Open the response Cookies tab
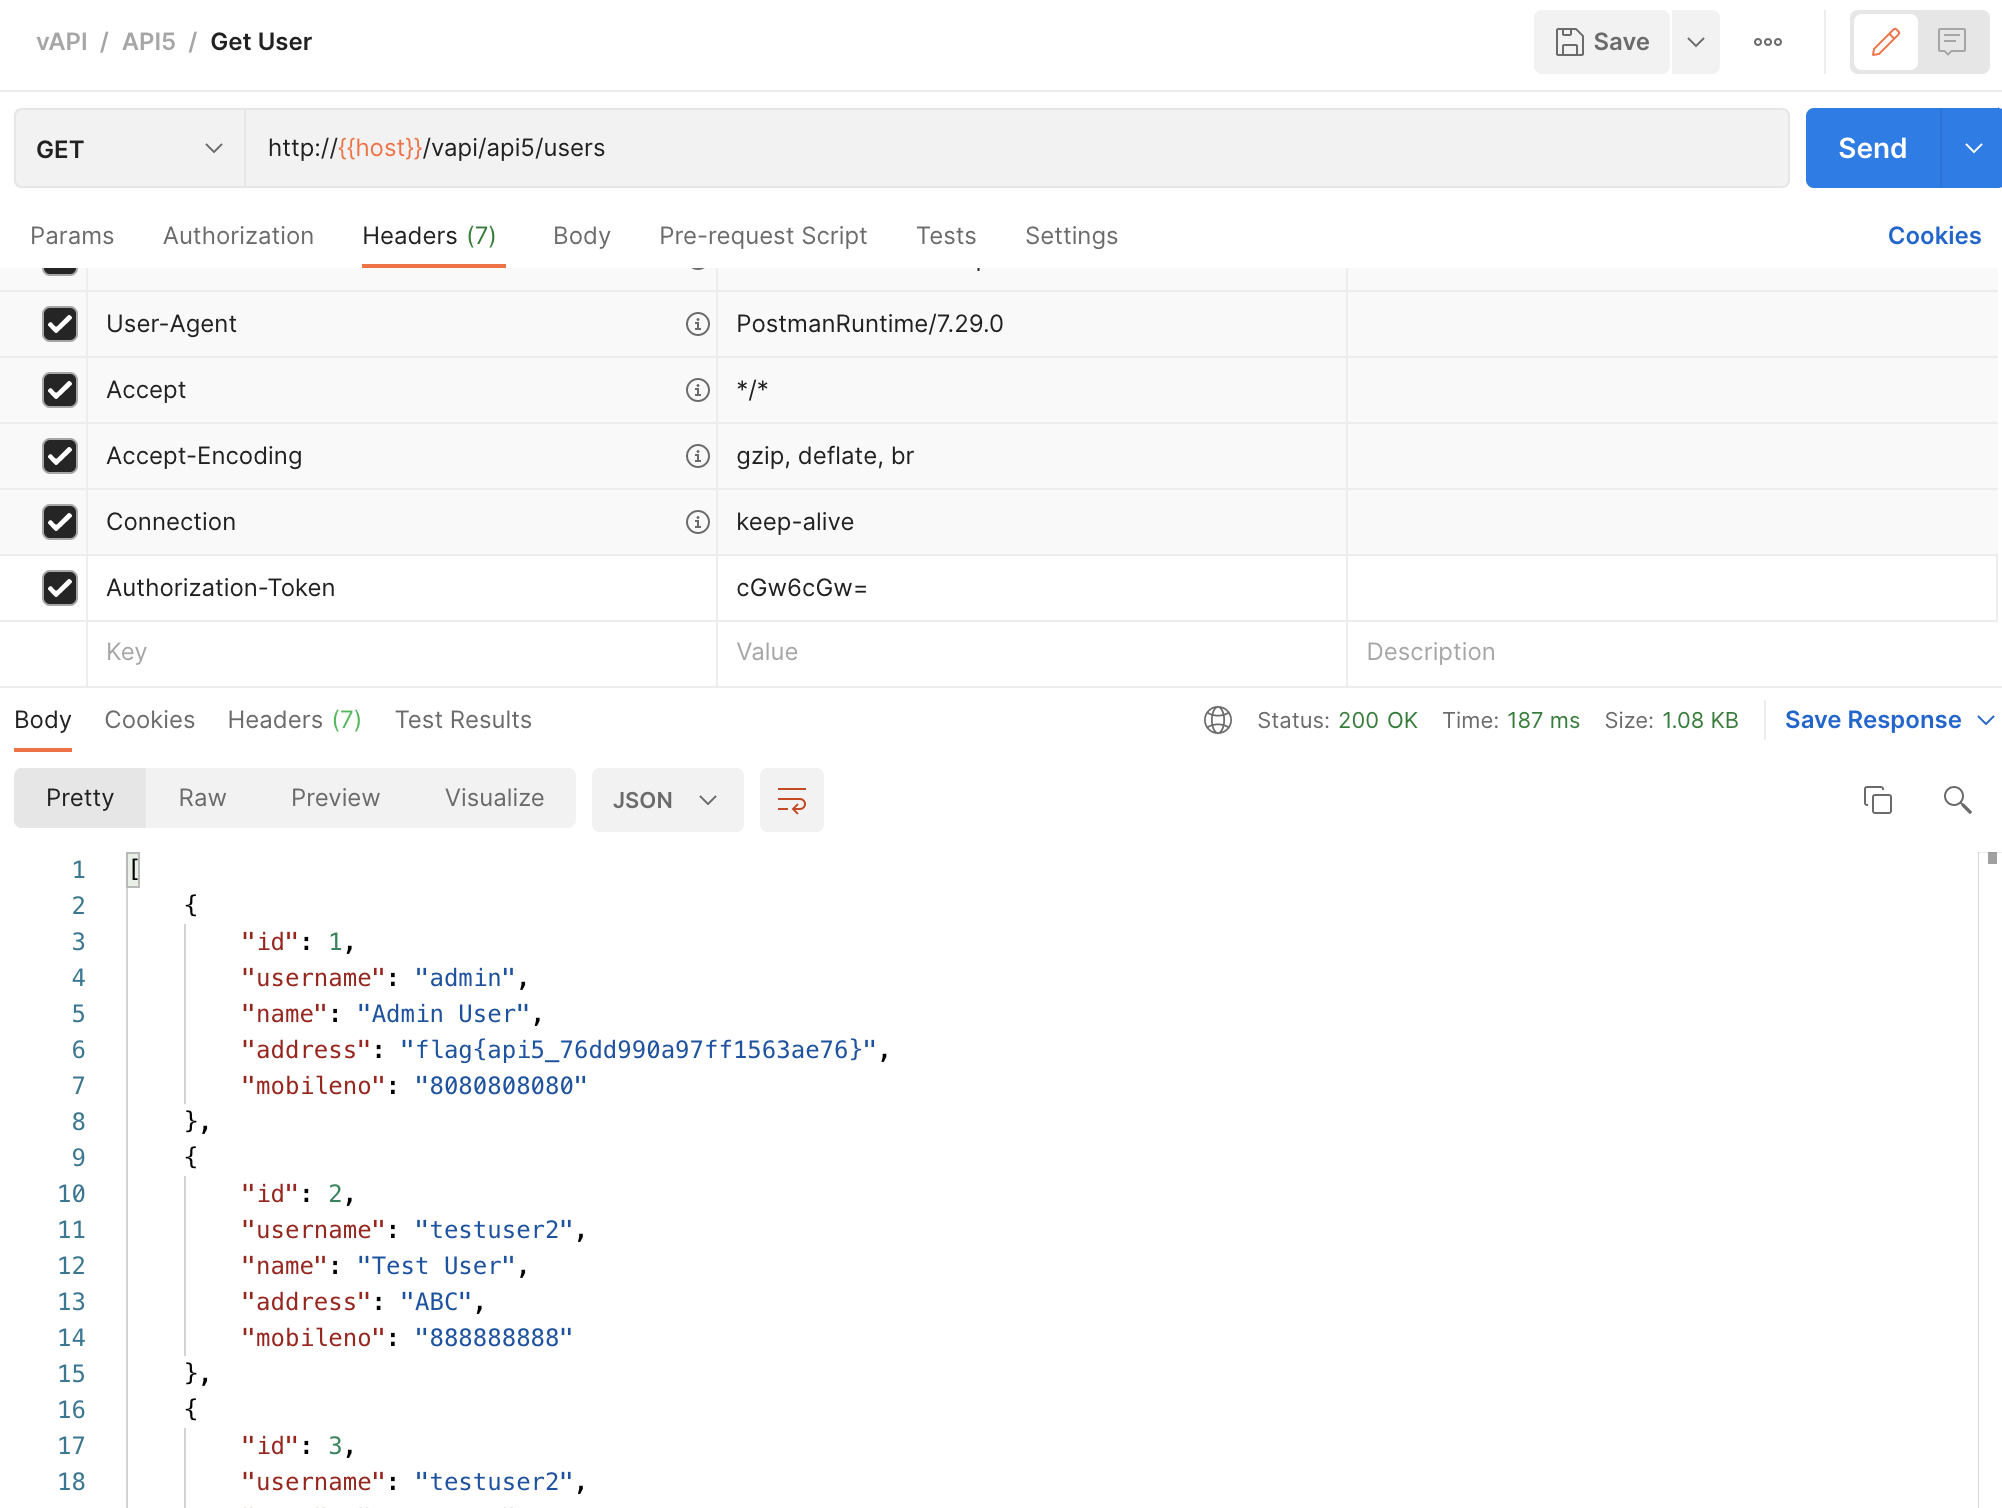Image resolution: width=2002 pixels, height=1508 pixels. click(150, 720)
